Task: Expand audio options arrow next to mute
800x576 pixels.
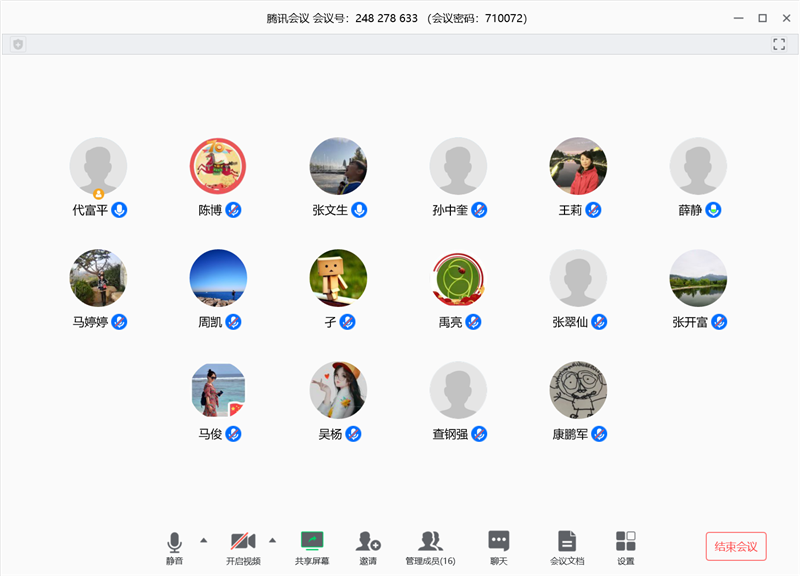Action: point(204,540)
